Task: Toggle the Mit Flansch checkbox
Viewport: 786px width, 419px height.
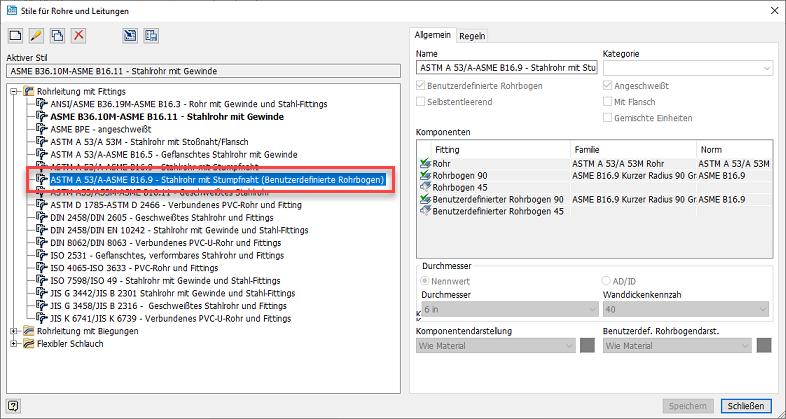Action: click(x=608, y=102)
